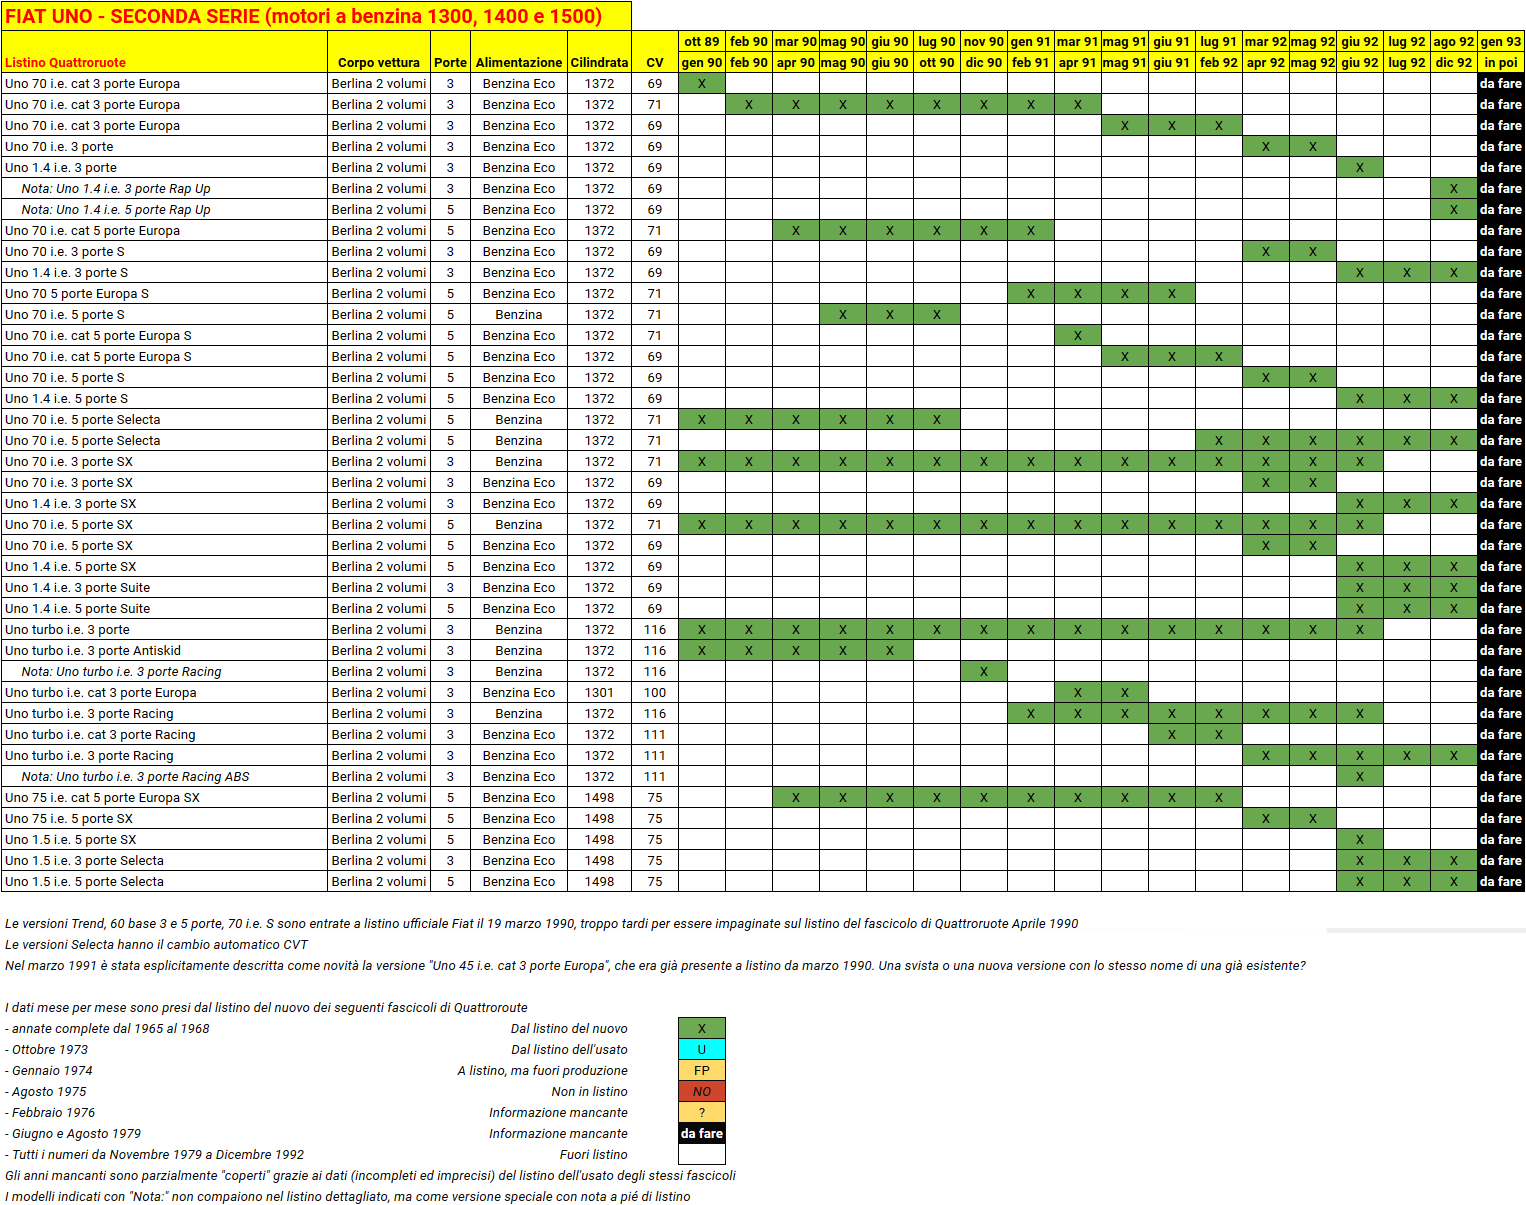The width and height of the screenshot is (1526, 1205).
Task: Select the feb 92 month header
Action: click(x=1219, y=62)
